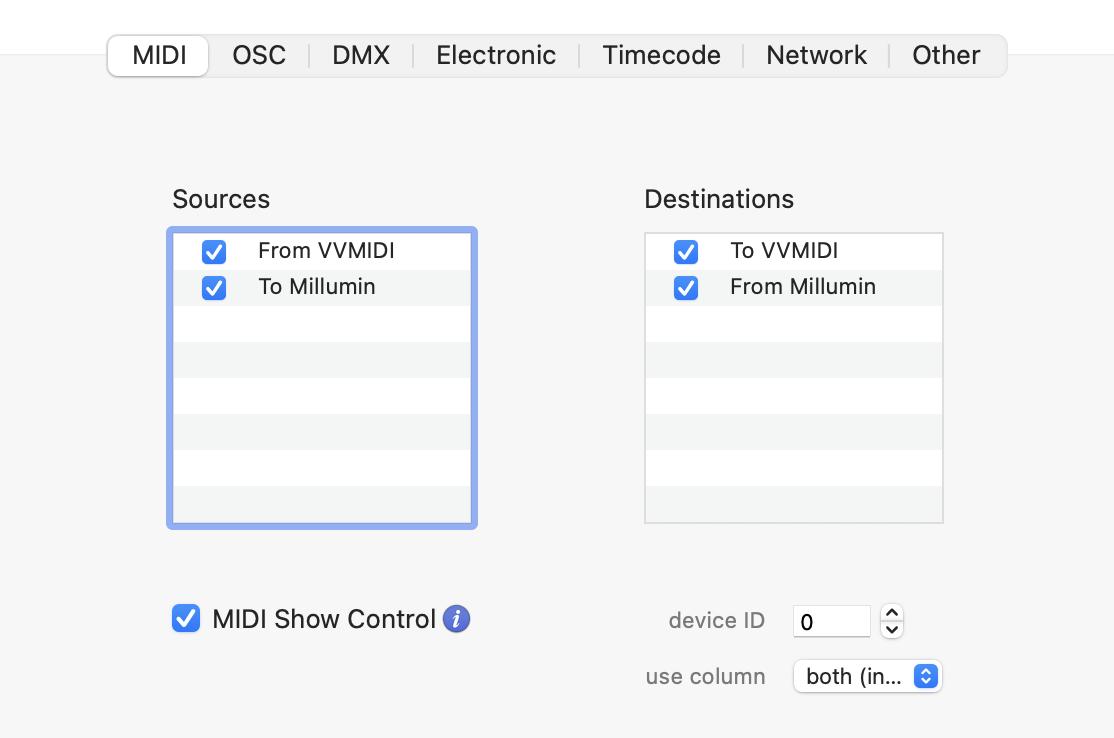Select the Timecode tab

point(661,55)
